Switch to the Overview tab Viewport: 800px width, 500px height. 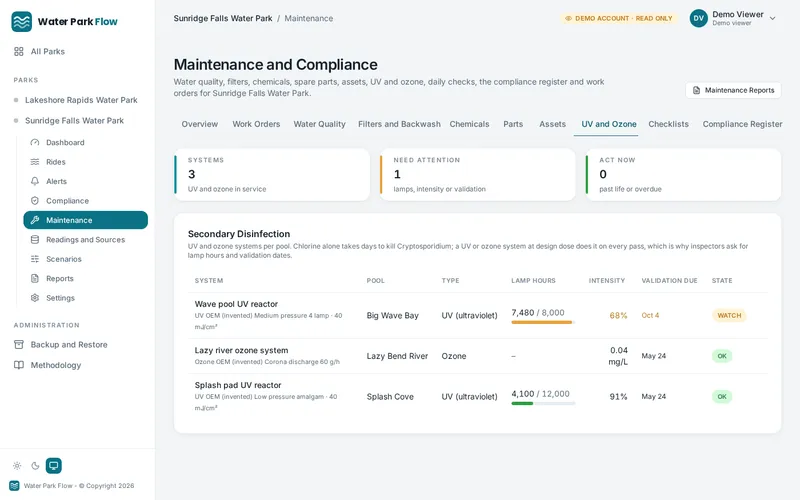199,124
